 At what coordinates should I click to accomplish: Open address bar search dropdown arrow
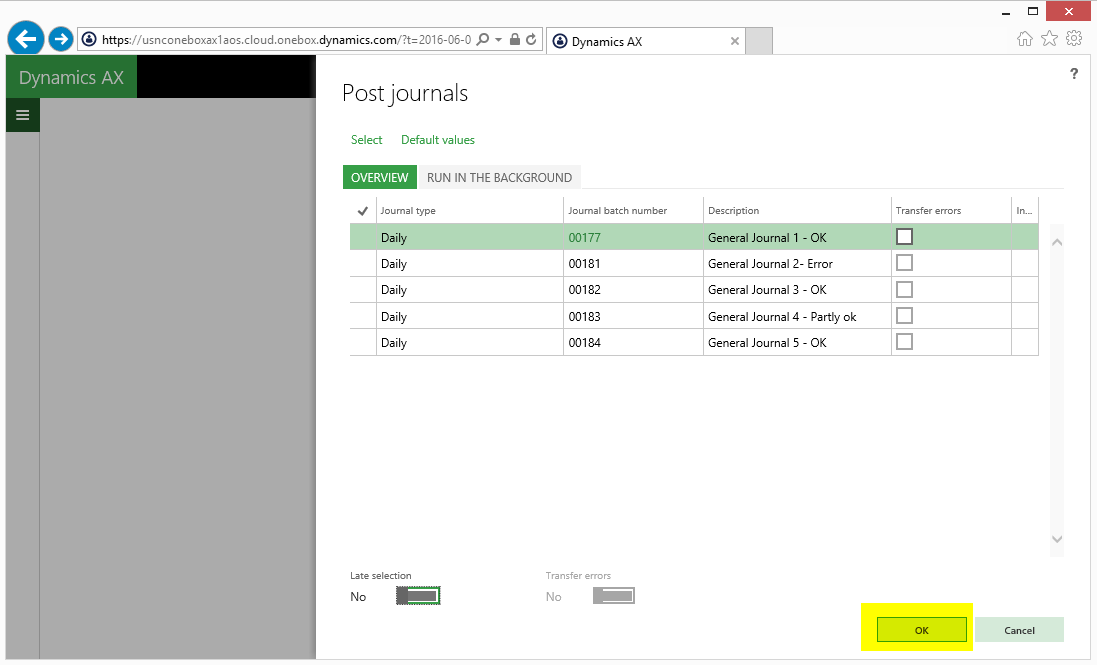point(498,40)
